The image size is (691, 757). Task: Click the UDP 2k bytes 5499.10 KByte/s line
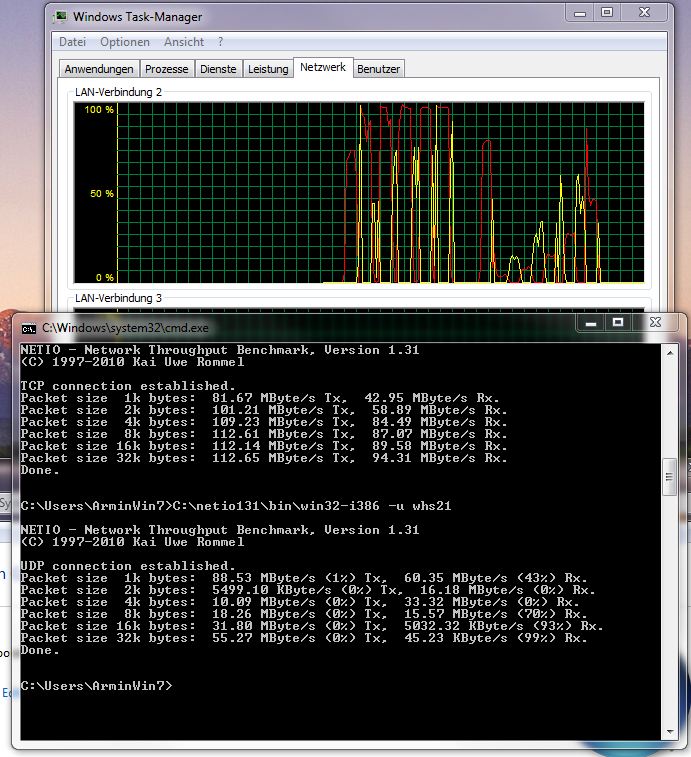(308, 590)
